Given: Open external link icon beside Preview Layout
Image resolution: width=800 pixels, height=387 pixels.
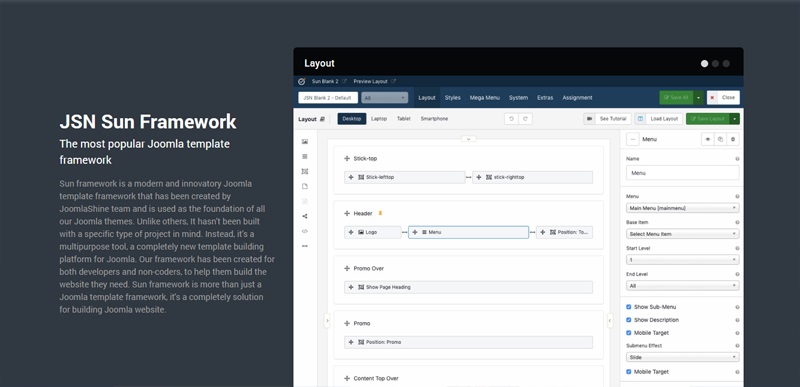Looking at the screenshot, I should click(393, 81).
